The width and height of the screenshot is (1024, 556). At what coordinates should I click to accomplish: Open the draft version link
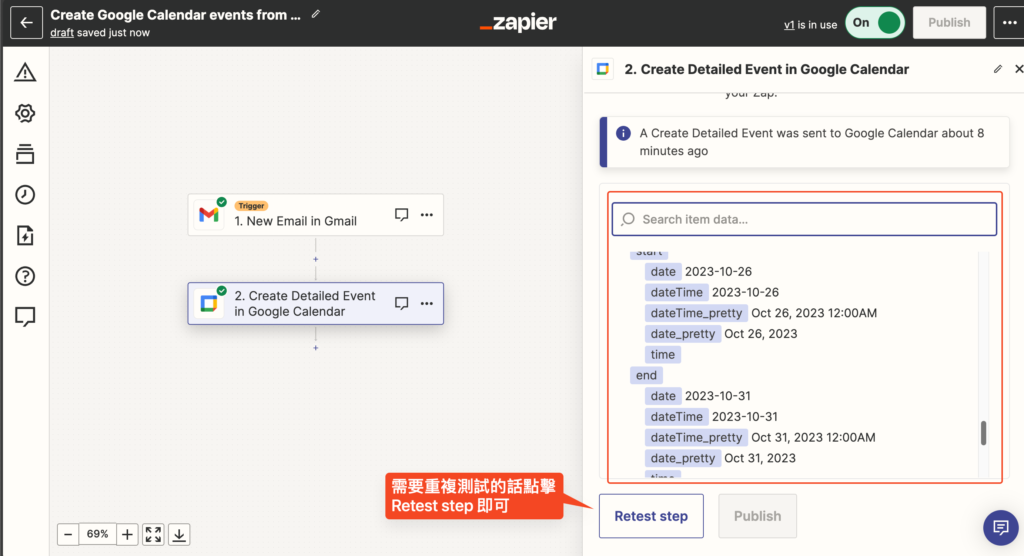pyautogui.click(x=62, y=33)
